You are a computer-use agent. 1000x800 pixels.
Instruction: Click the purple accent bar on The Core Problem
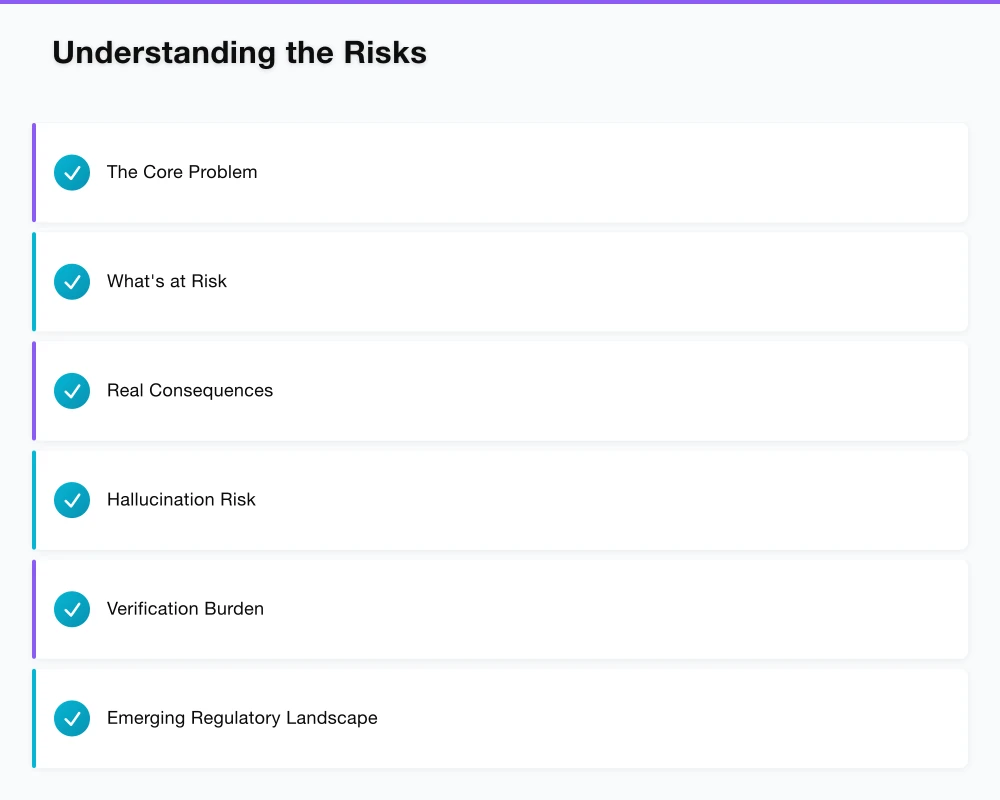[x=34, y=172]
